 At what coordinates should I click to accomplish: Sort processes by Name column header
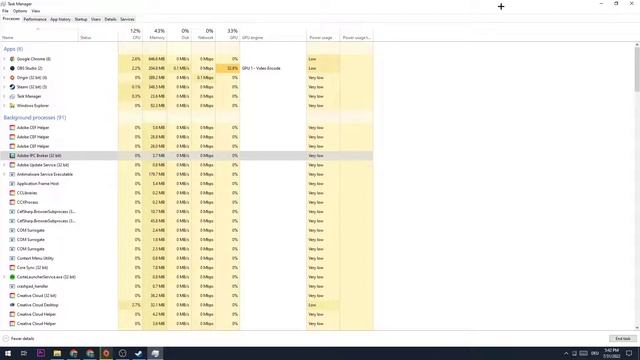39,34
